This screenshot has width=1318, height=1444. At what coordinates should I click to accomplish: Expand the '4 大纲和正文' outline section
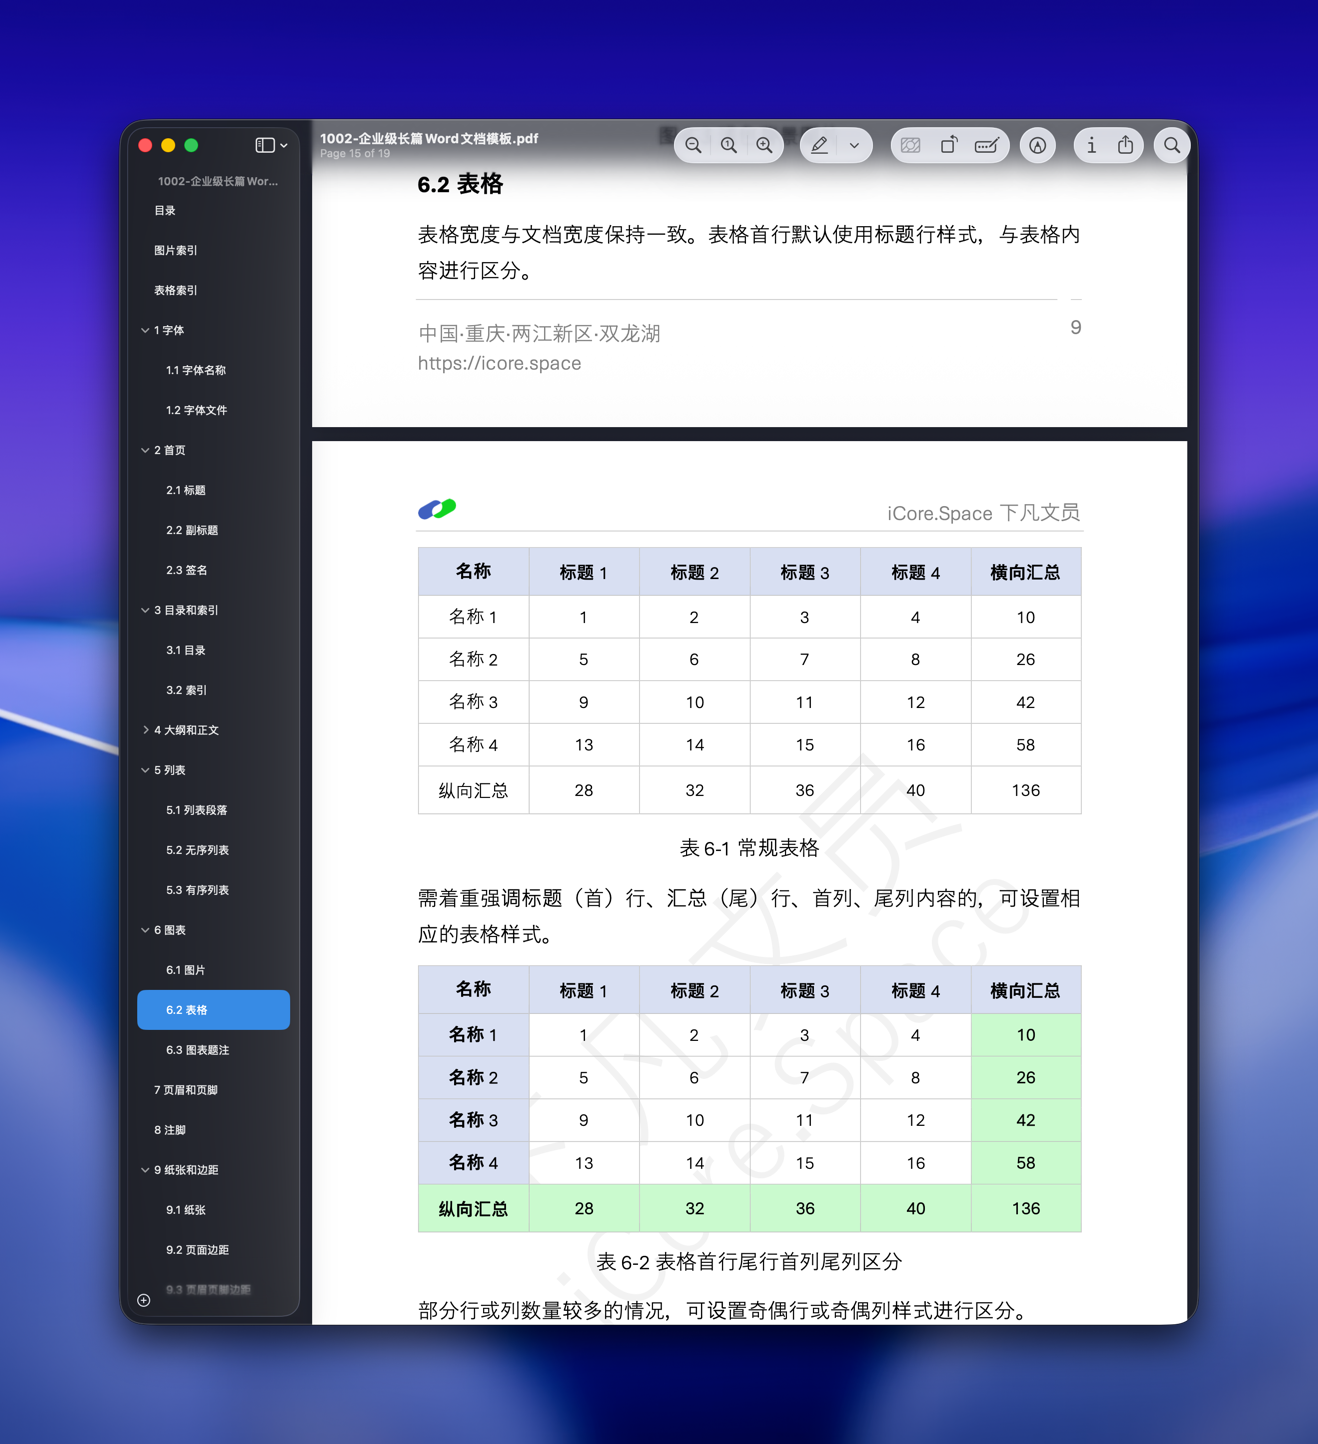point(145,730)
